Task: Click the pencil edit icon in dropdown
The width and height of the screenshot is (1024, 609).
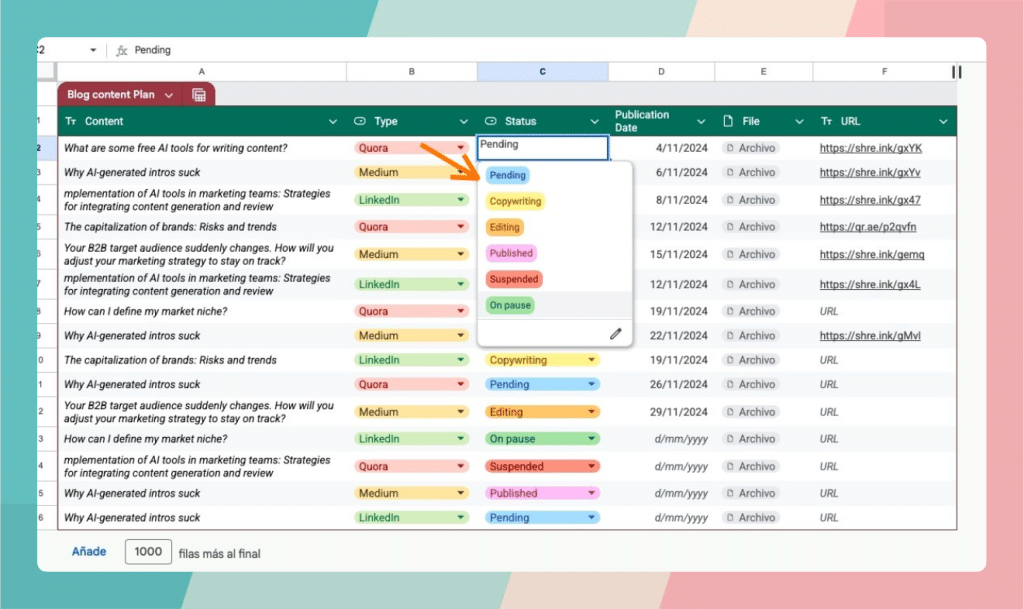Action: (x=616, y=333)
